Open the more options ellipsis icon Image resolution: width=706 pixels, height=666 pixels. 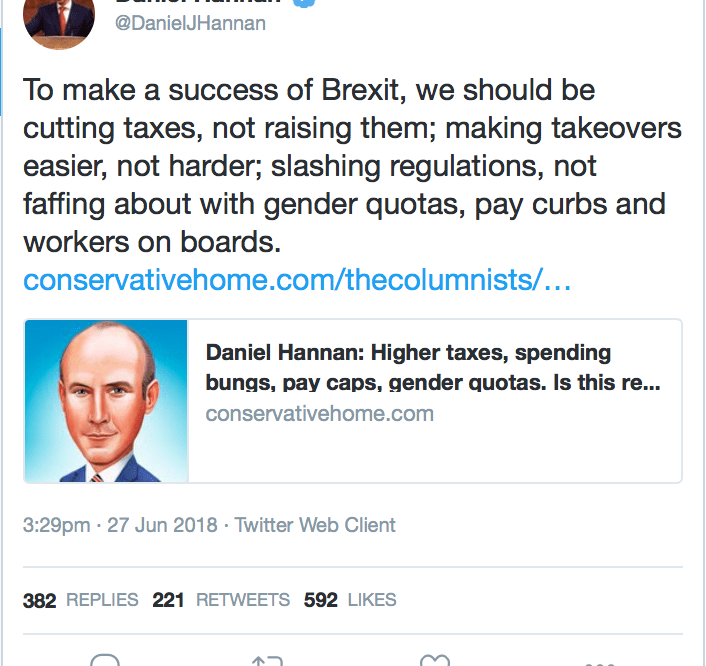tap(599, 661)
